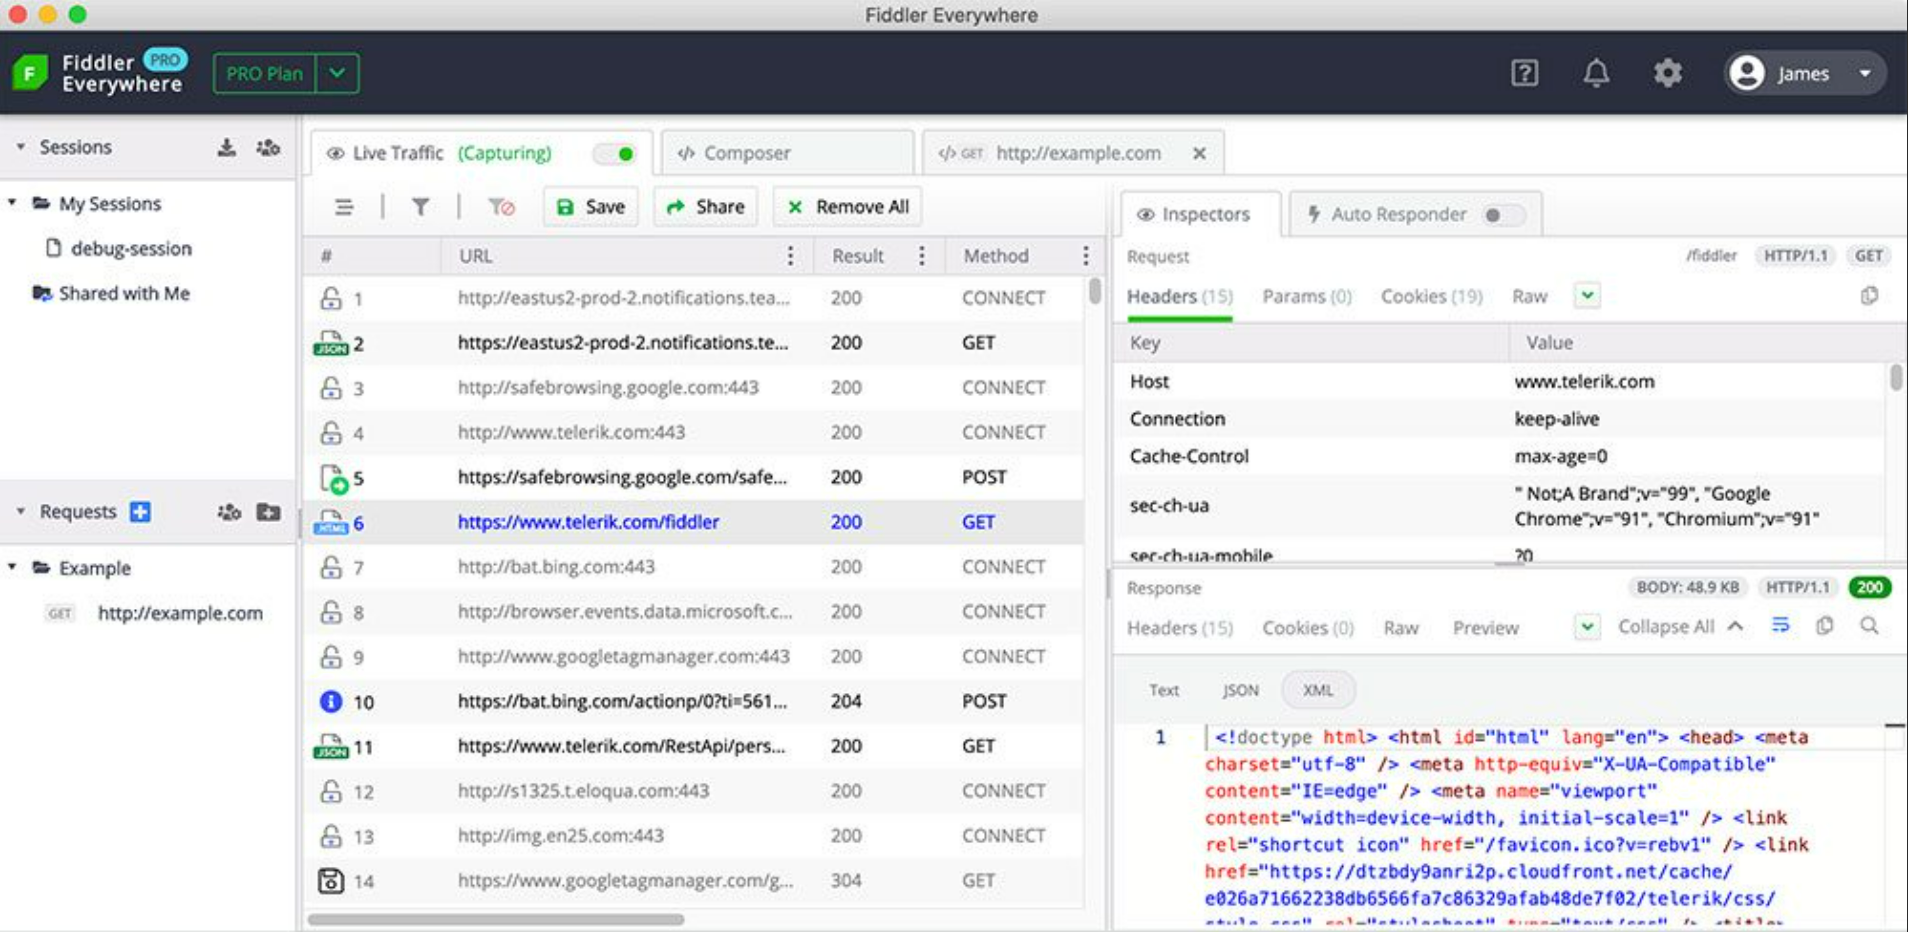Image resolution: width=1908 pixels, height=932 pixels.
Task: Open the PRO Plan dropdown arrow
Action: (337, 73)
